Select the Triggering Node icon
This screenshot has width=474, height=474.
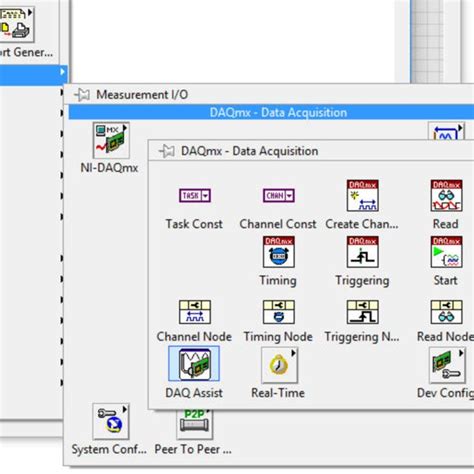(362, 312)
